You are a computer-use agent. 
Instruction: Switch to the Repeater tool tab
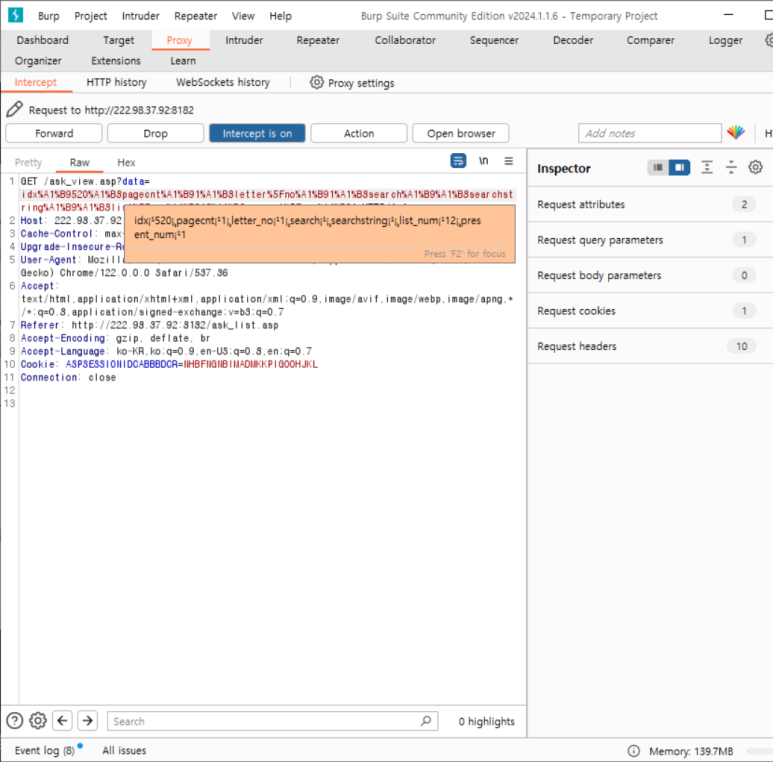pos(318,40)
